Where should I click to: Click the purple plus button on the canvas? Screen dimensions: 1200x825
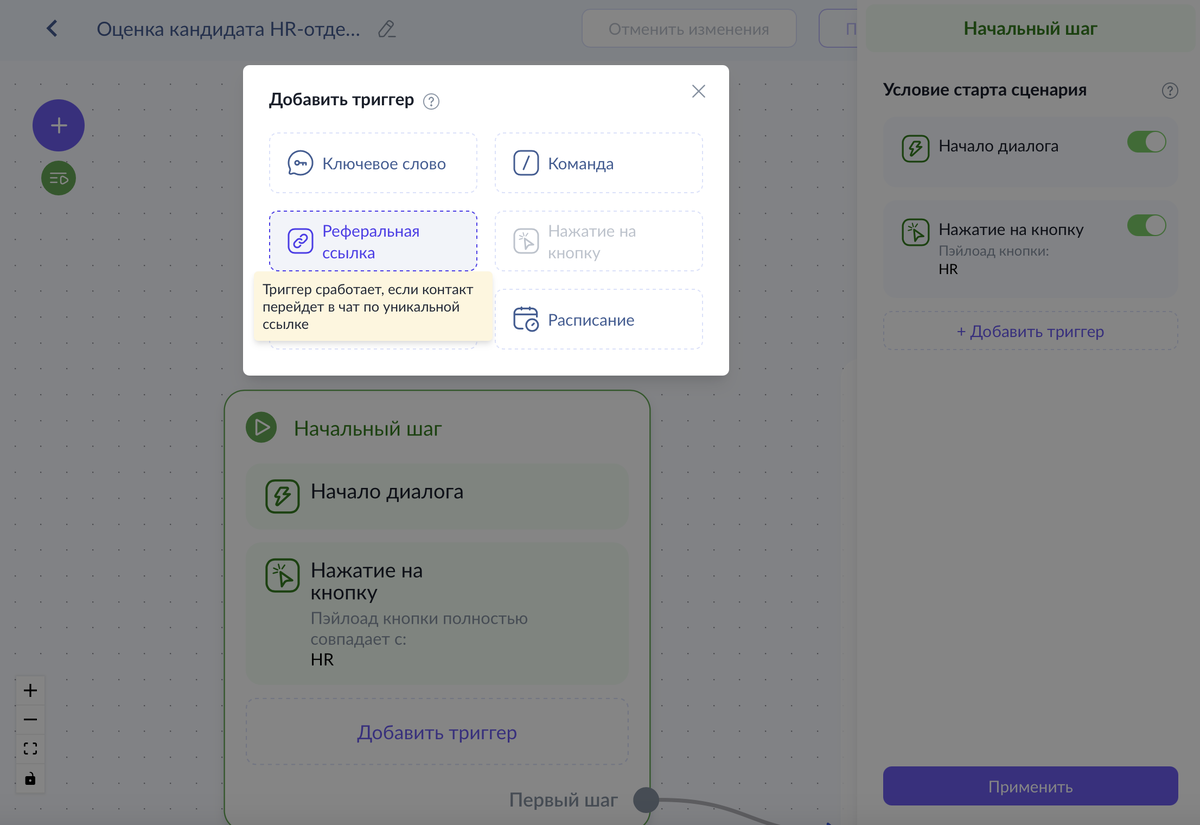[x=58, y=125]
